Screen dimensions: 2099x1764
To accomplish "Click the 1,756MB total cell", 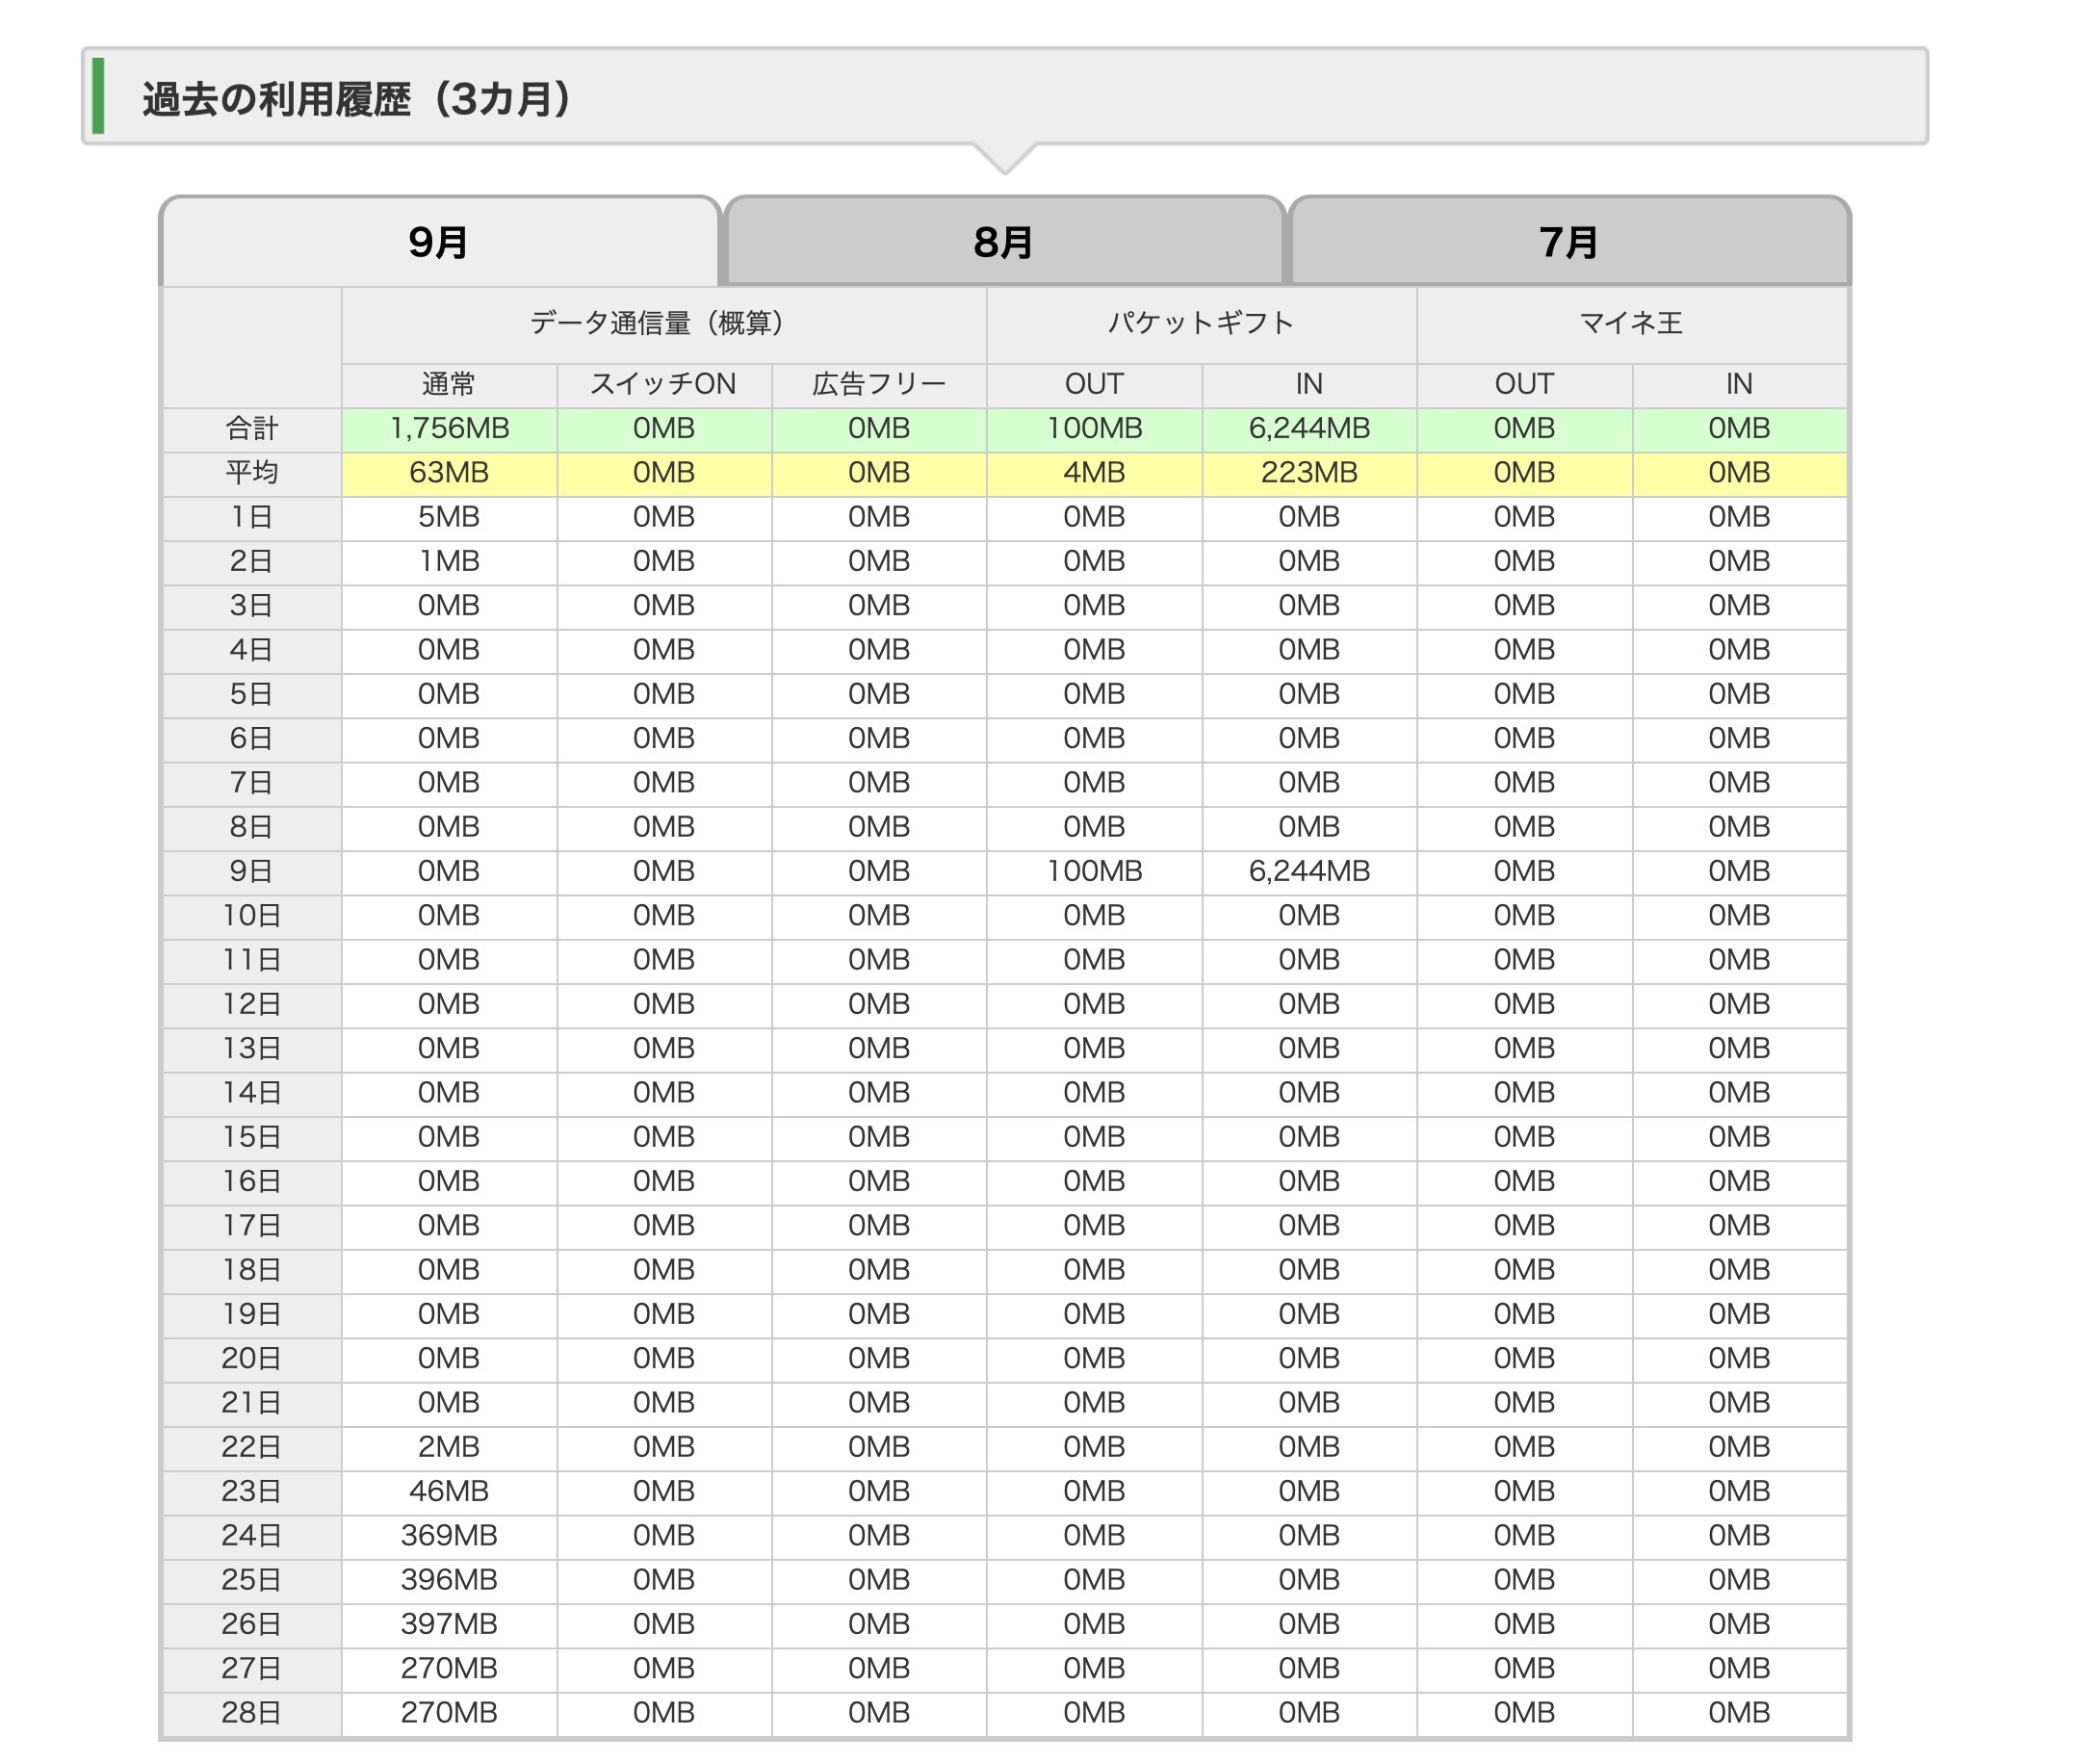I will [448, 429].
